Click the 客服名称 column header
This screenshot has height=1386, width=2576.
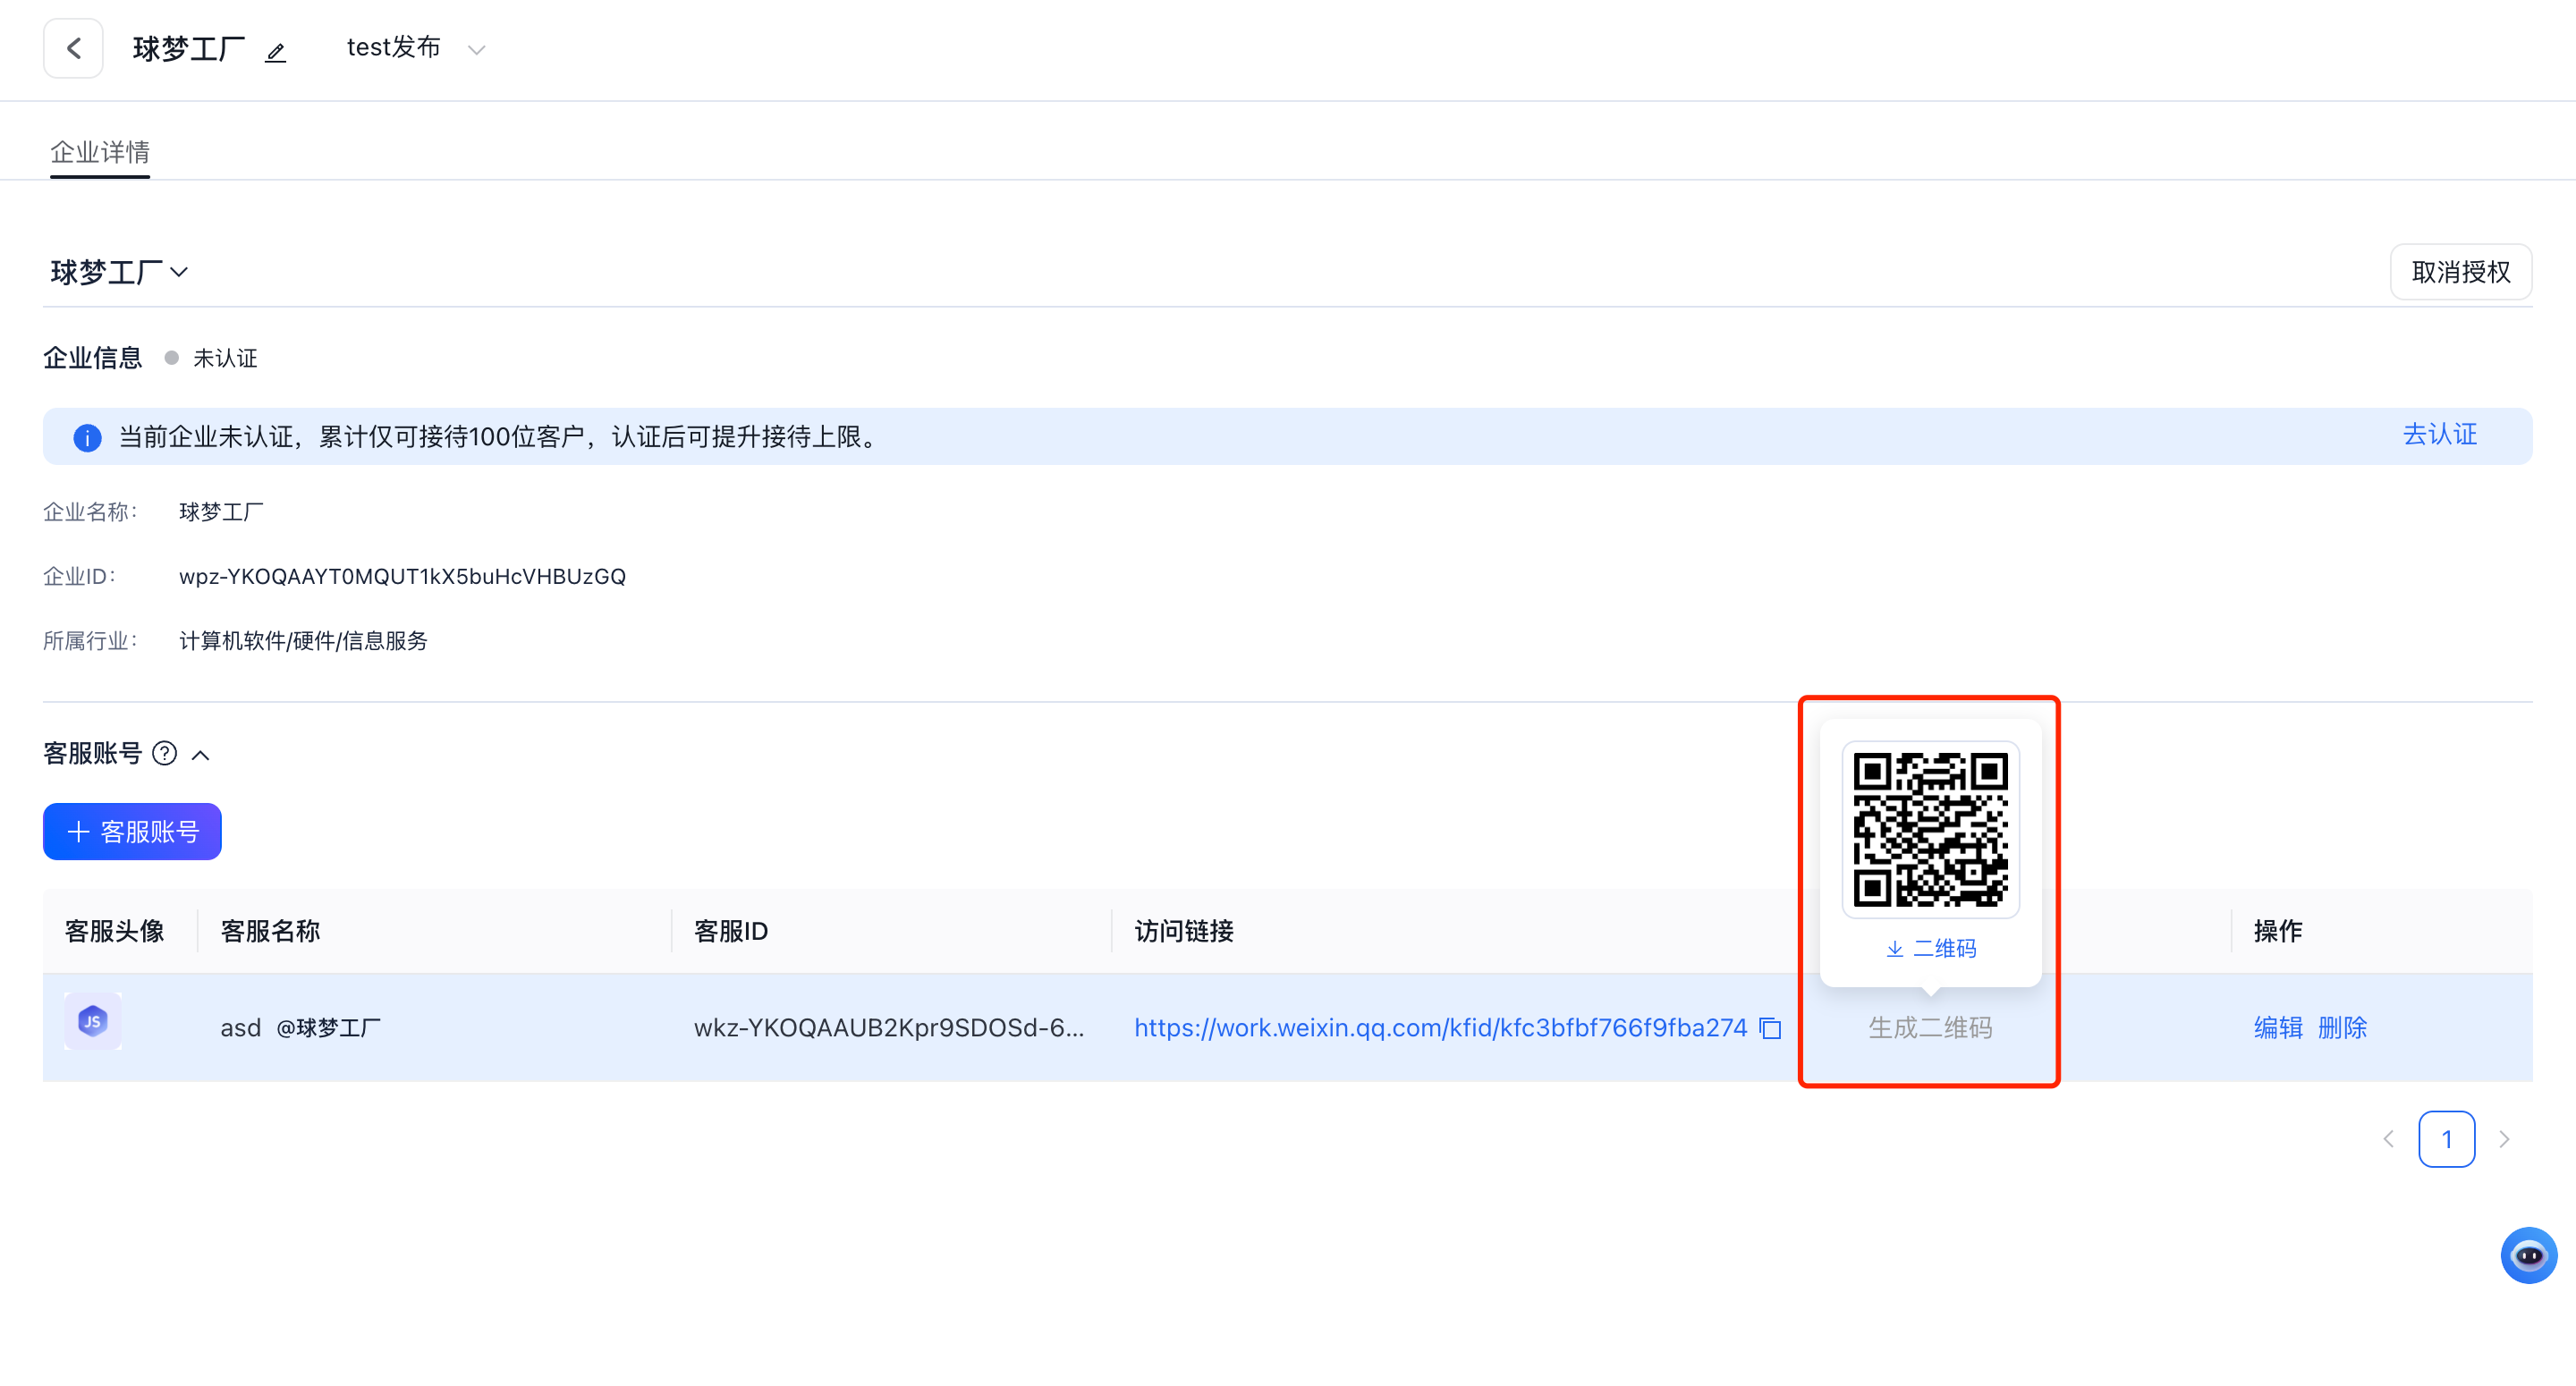point(270,931)
